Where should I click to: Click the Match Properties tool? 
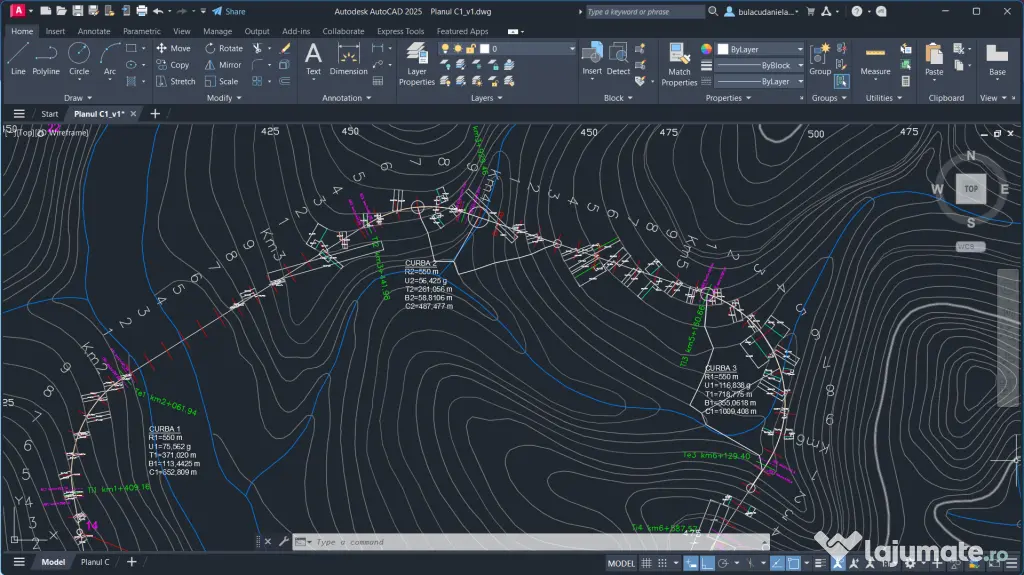click(679, 63)
